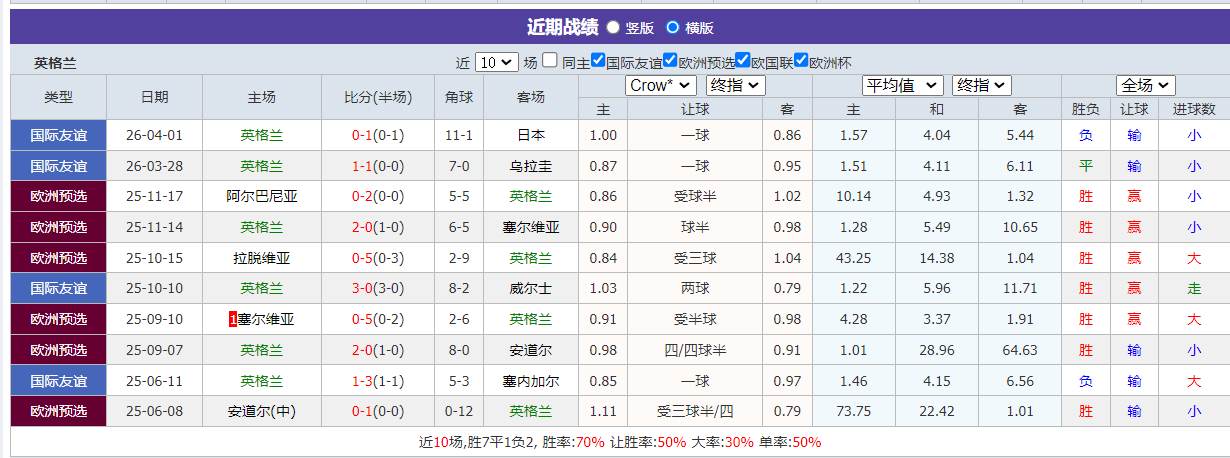
Task: Click corner count 11-1 in 日本 row
Action: [x=459, y=135]
